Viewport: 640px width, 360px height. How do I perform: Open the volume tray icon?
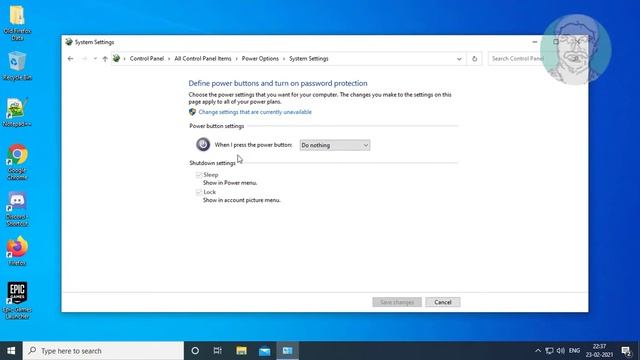coord(561,351)
